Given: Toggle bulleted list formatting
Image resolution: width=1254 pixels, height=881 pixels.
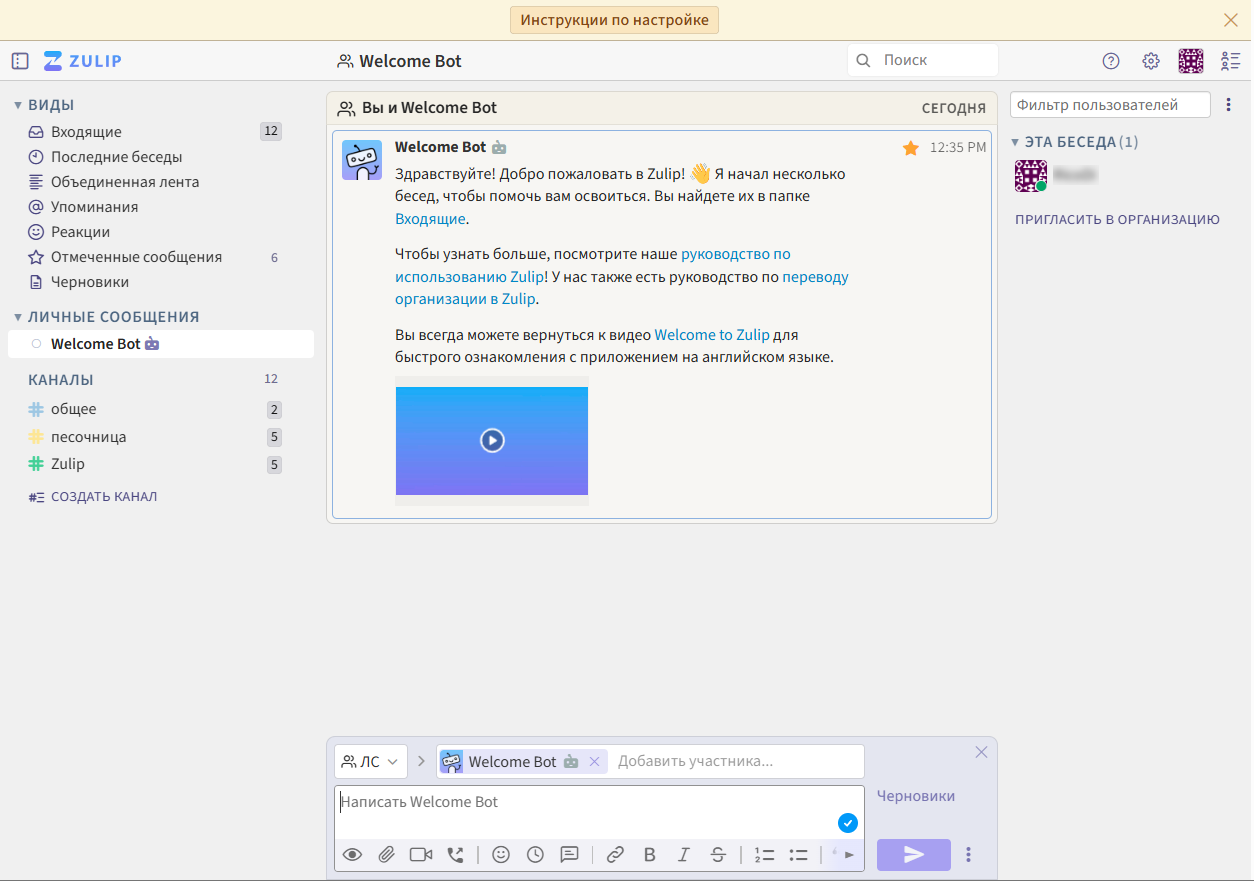Looking at the screenshot, I should [x=798, y=855].
